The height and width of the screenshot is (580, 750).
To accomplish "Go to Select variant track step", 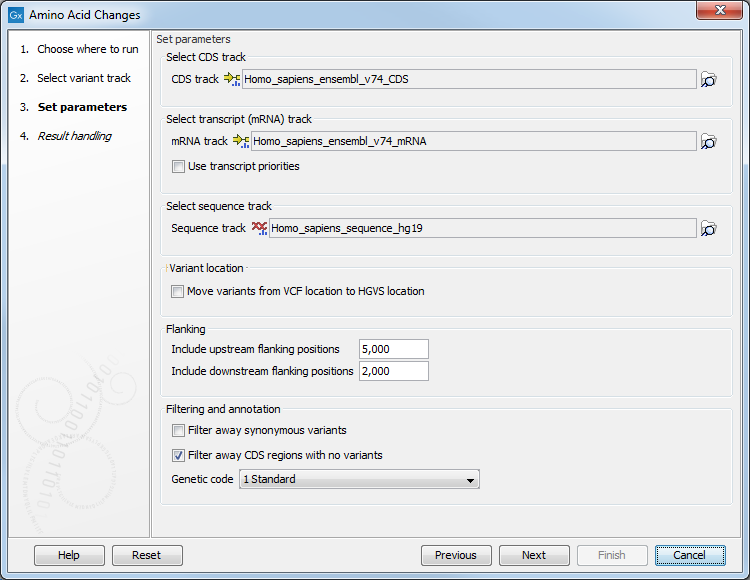I will click(84, 78).
